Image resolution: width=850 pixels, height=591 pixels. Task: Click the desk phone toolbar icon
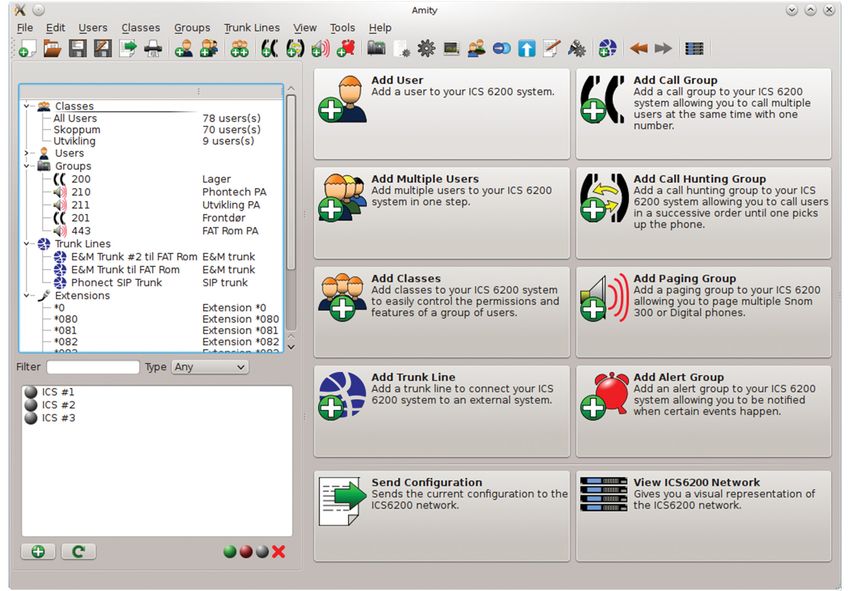point(376,49)
